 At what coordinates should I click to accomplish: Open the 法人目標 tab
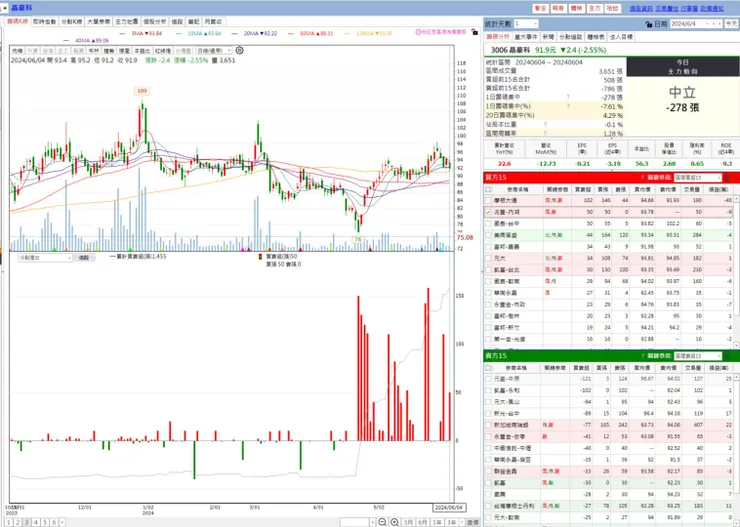[x=621, y=37]
